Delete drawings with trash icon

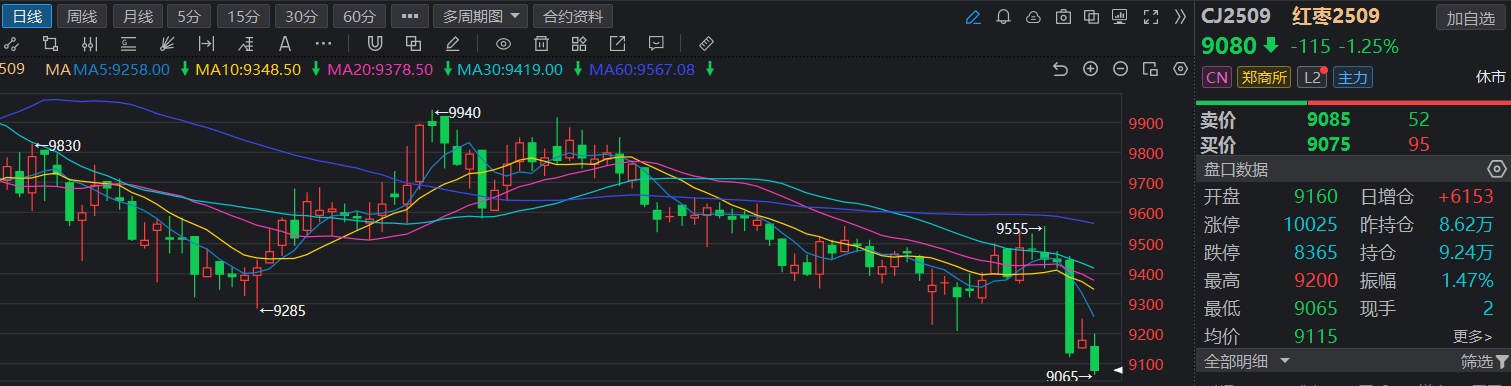541,43
